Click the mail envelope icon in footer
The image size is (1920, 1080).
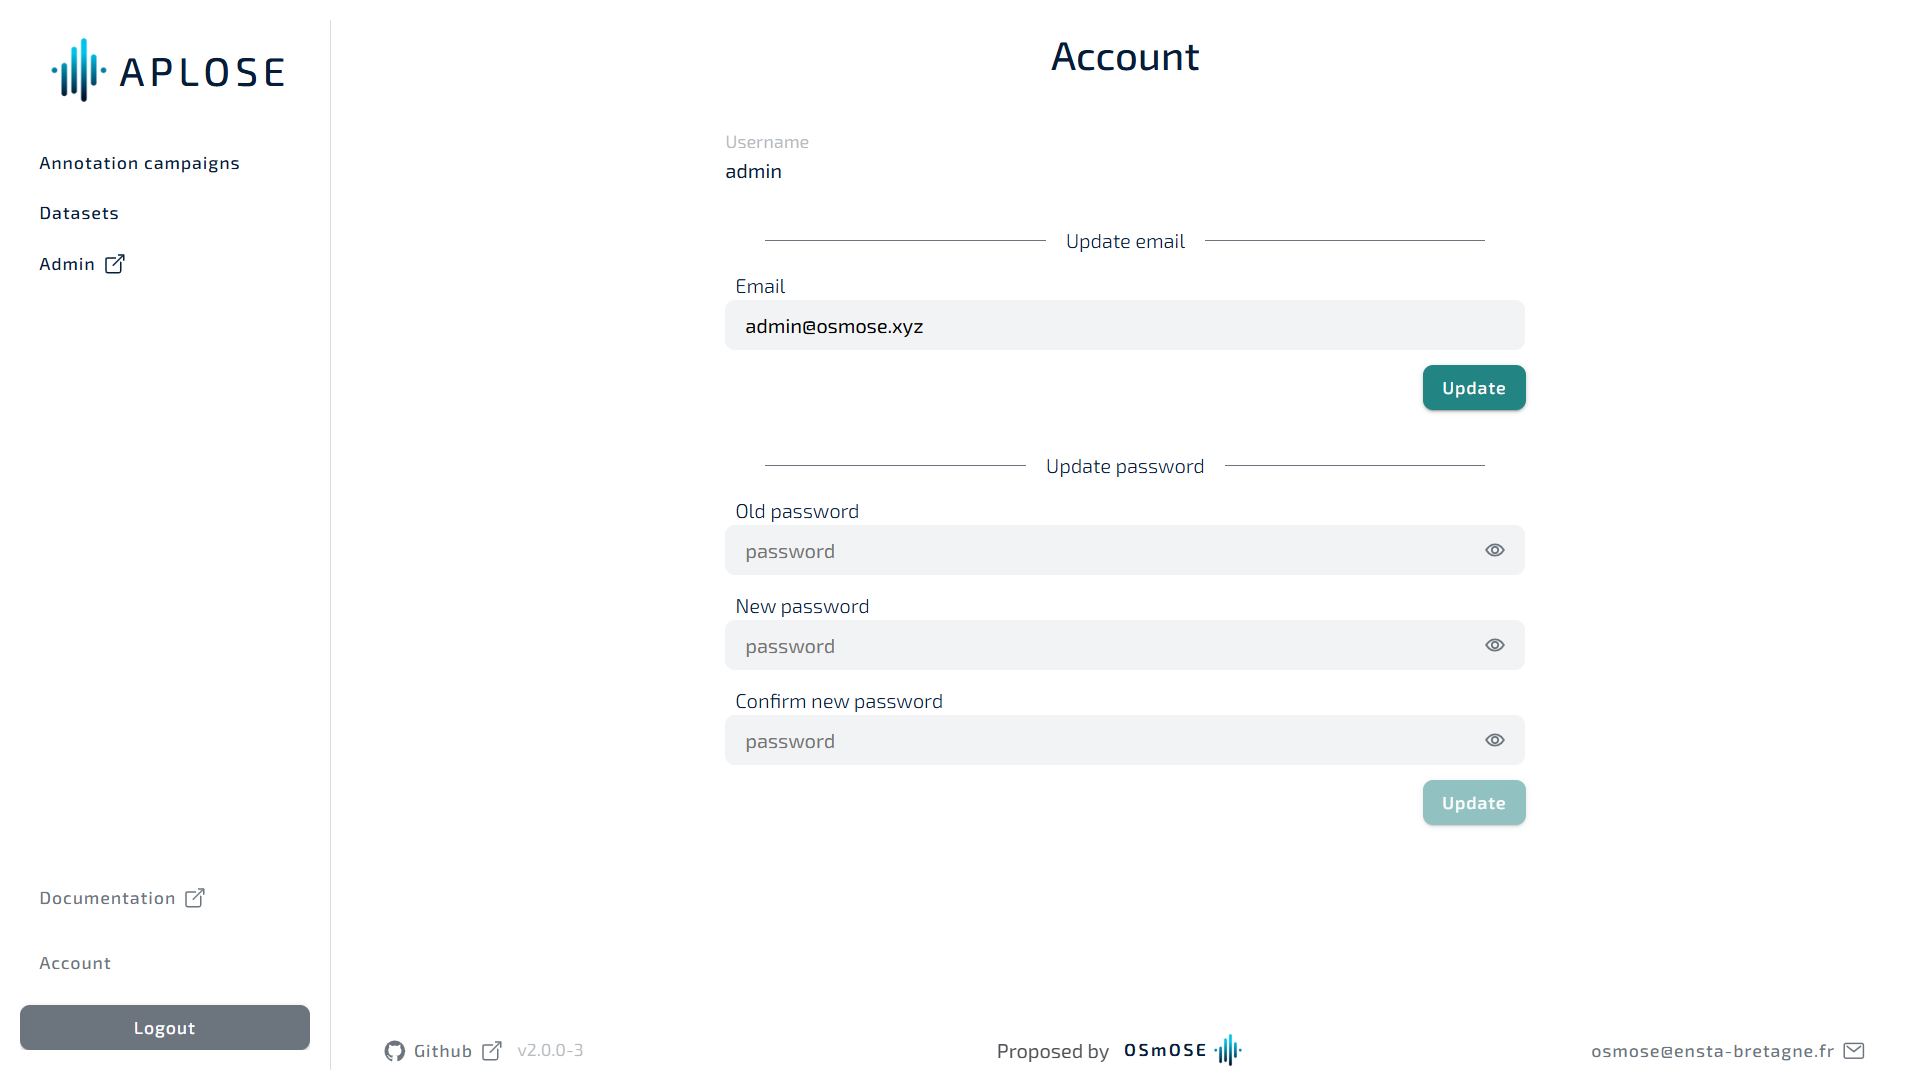[x=1854, y=1051]
